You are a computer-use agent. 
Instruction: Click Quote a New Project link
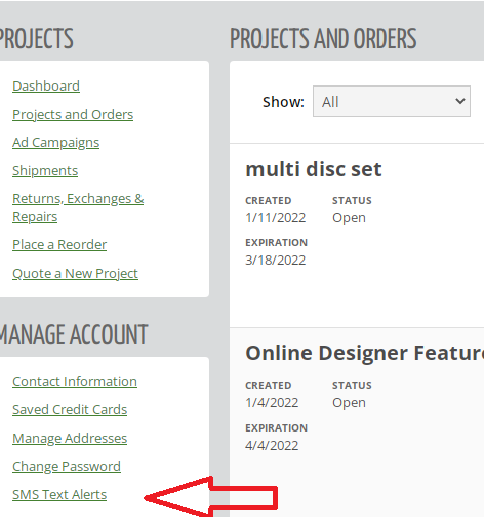(x=75, y=273)
